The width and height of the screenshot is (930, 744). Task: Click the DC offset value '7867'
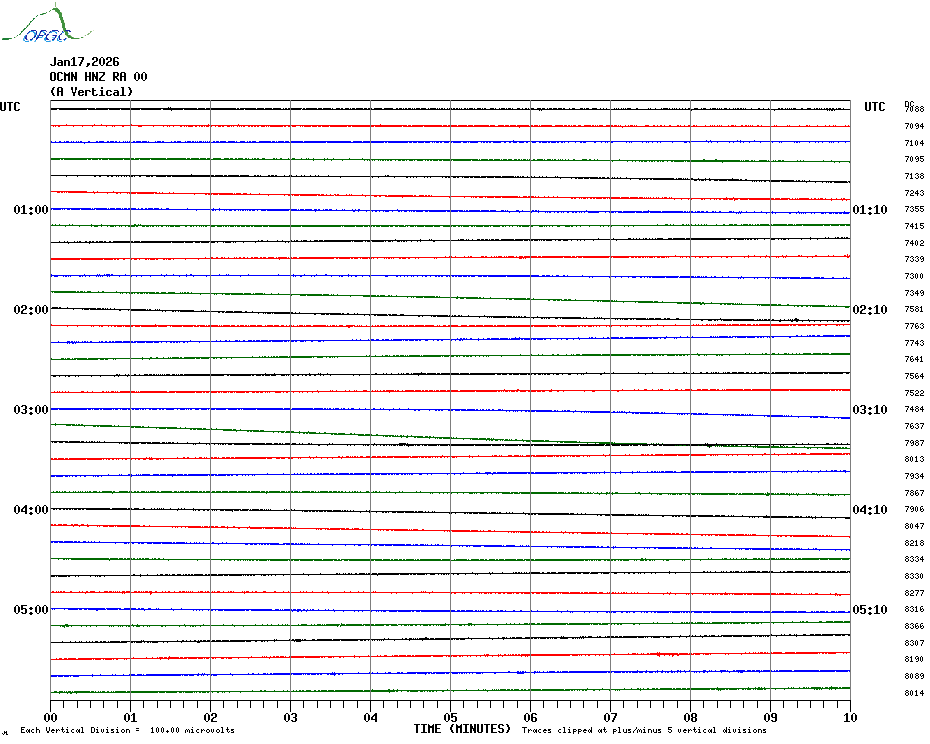(914, 493)
